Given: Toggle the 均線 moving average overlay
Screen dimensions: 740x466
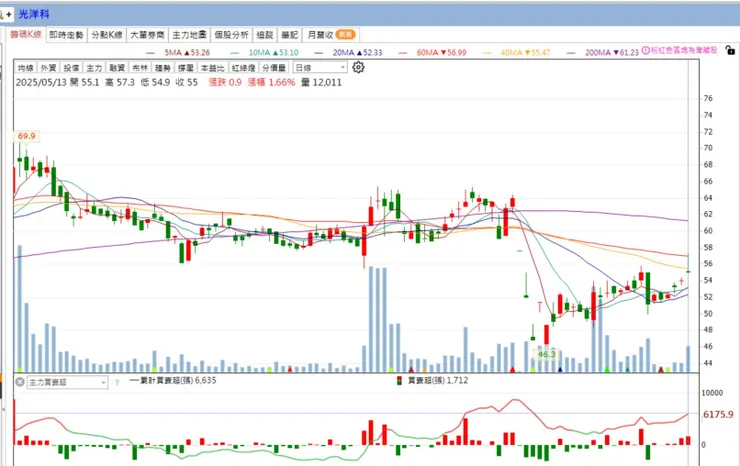Looking at the screenshot, I should click(x=25, y=68).
